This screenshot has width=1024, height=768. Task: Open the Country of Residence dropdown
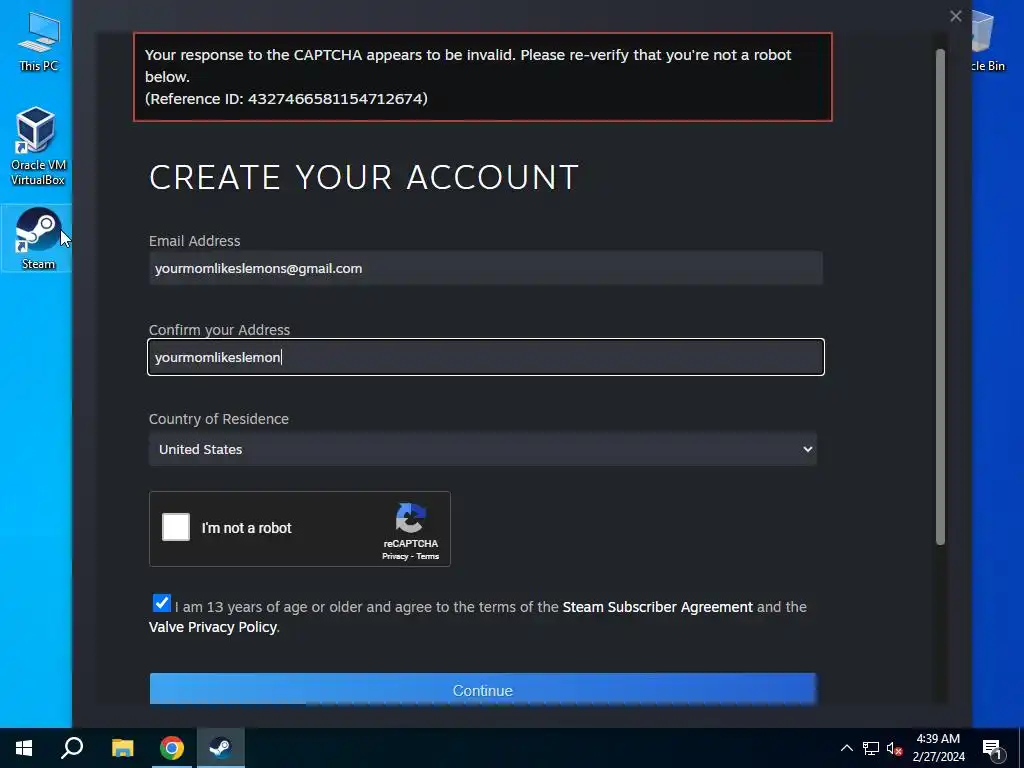pyautogui.click(x=483, y=449)
